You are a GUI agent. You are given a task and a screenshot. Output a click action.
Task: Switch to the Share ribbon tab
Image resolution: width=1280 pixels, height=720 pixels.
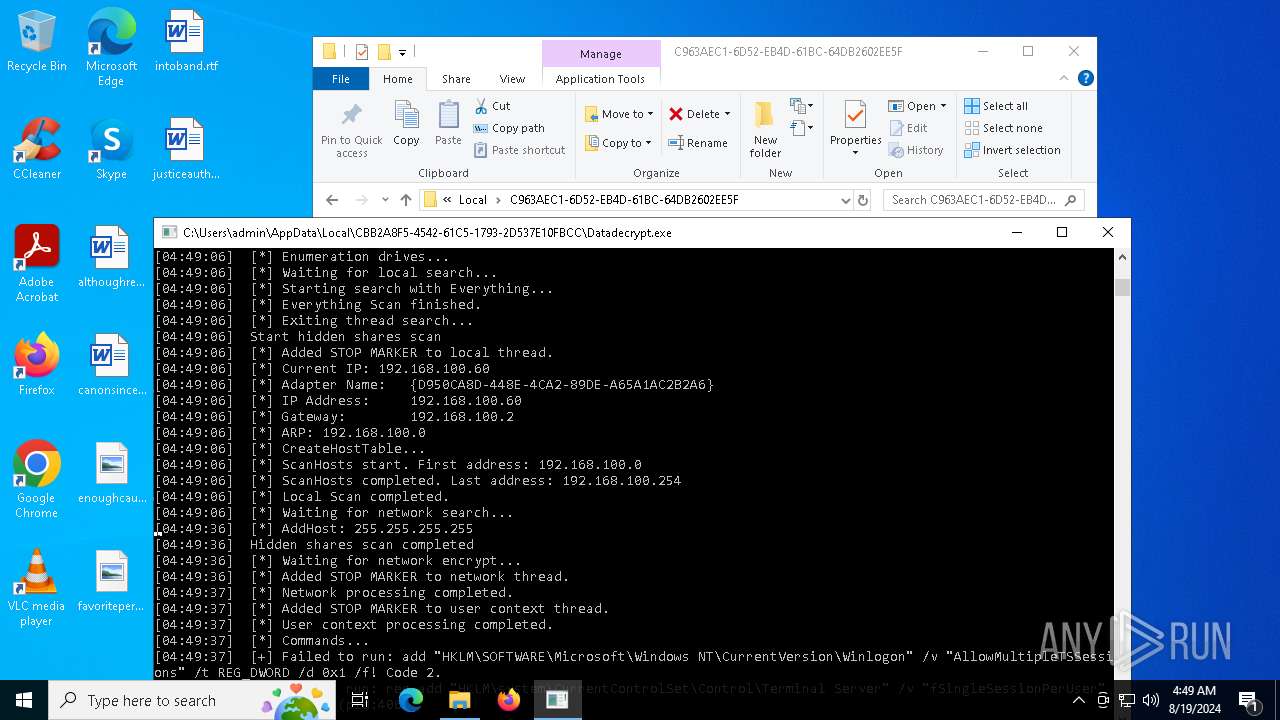(456, 79)
